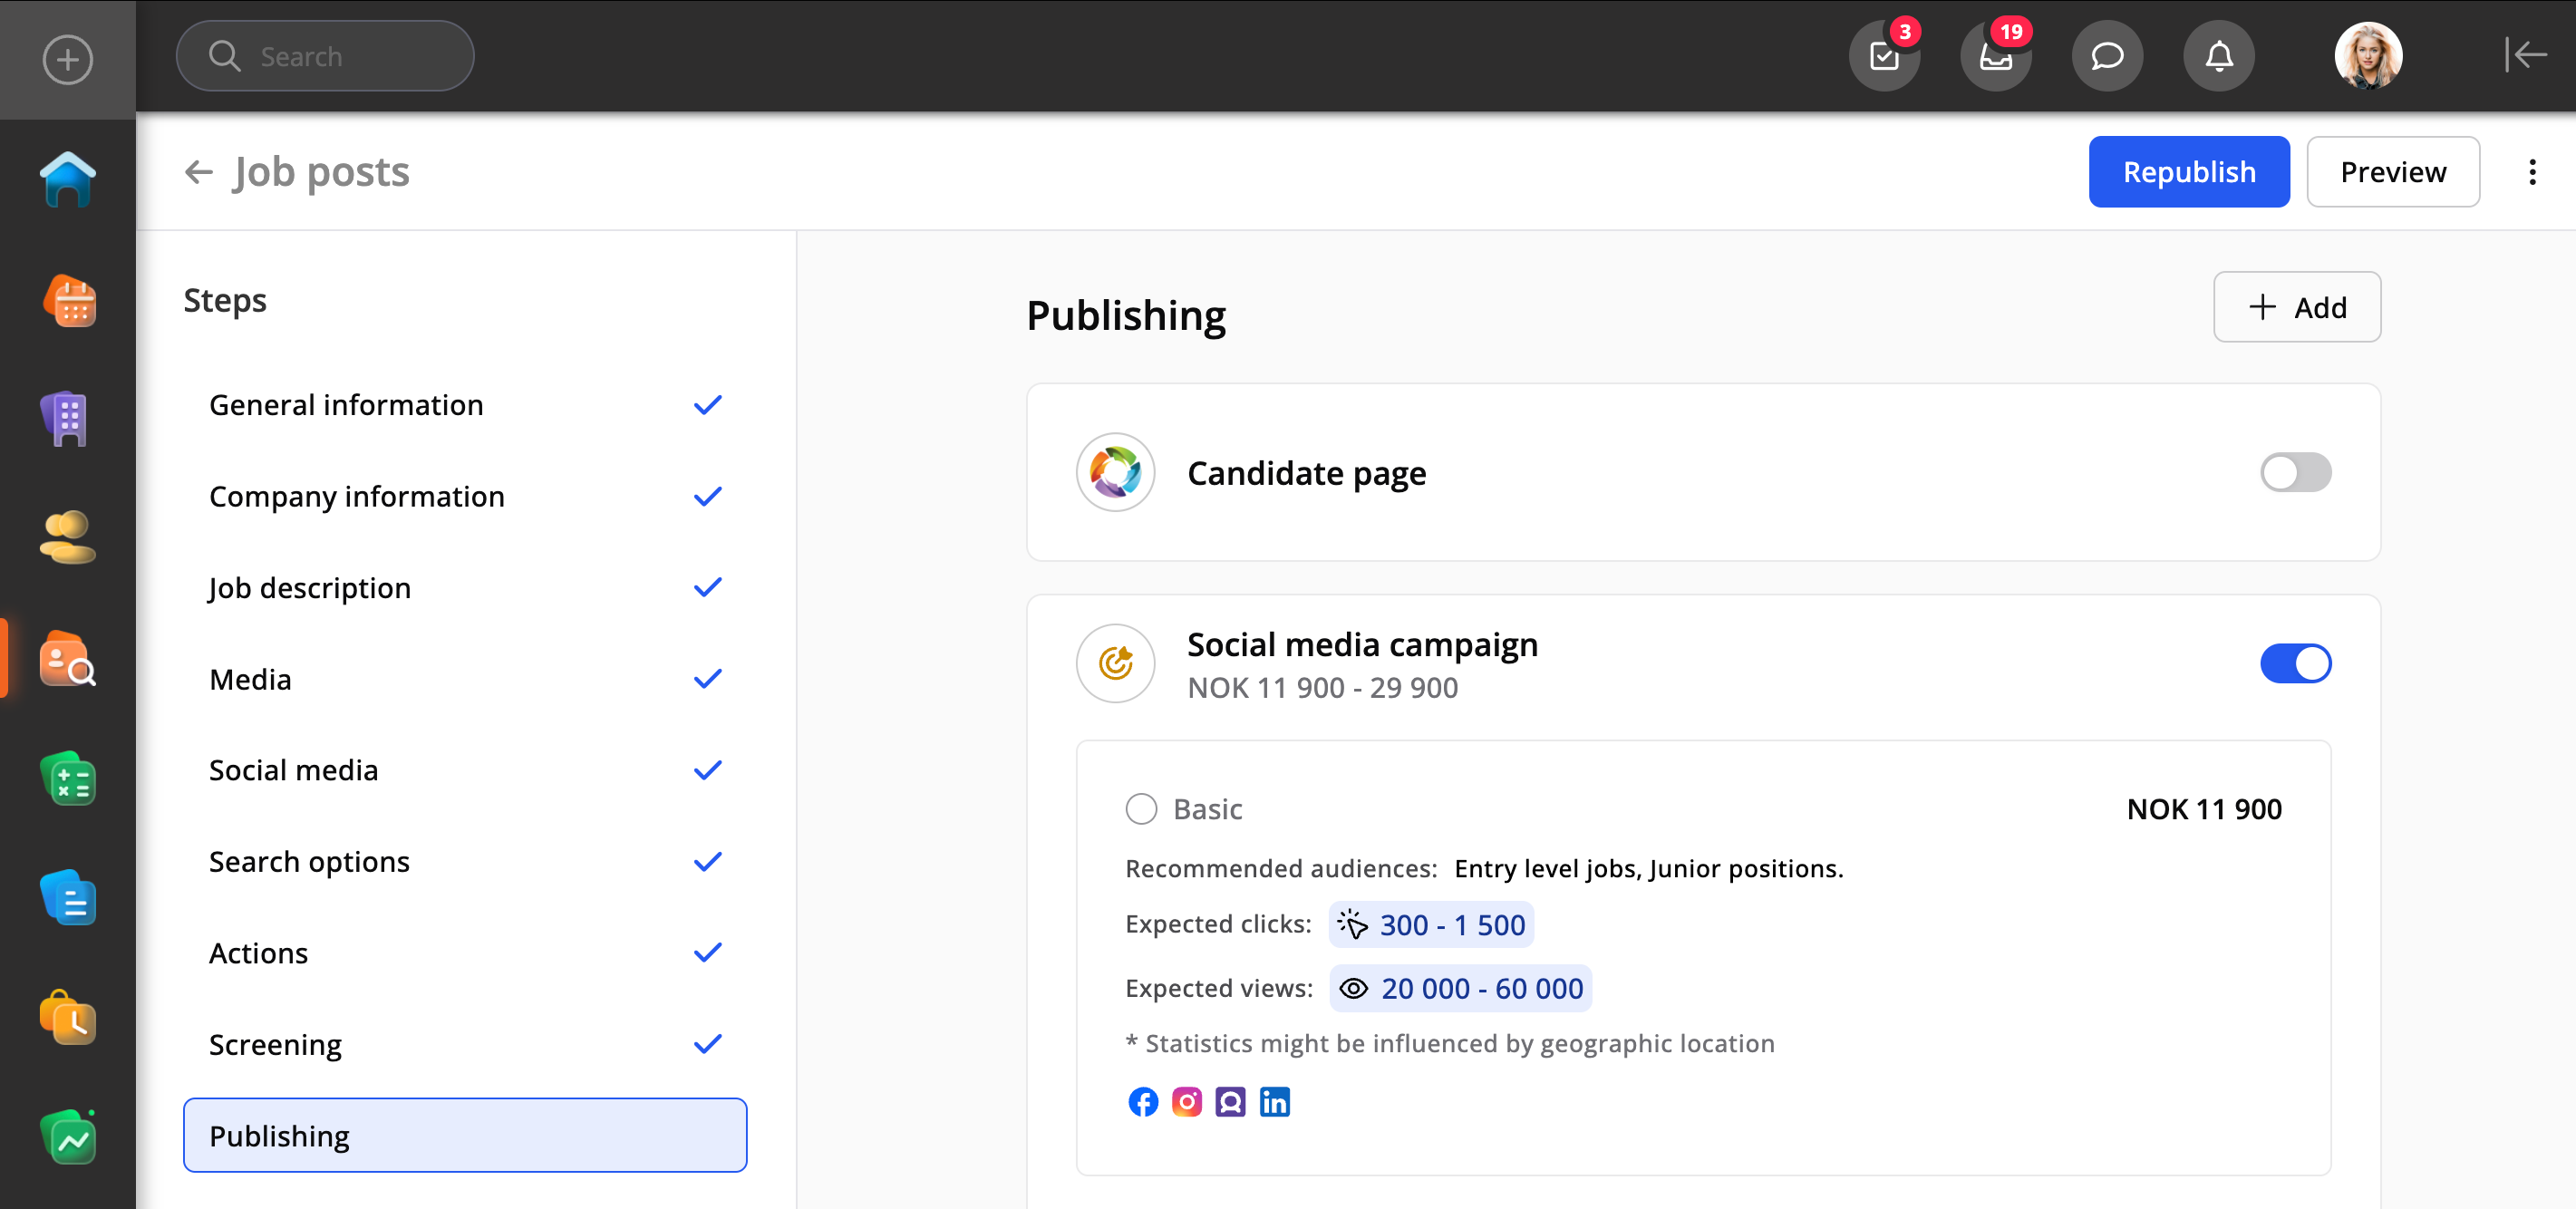Screen dimensions: 2576x1209
Task: Click the Preview button
Action: click(x=2392, y=172)
